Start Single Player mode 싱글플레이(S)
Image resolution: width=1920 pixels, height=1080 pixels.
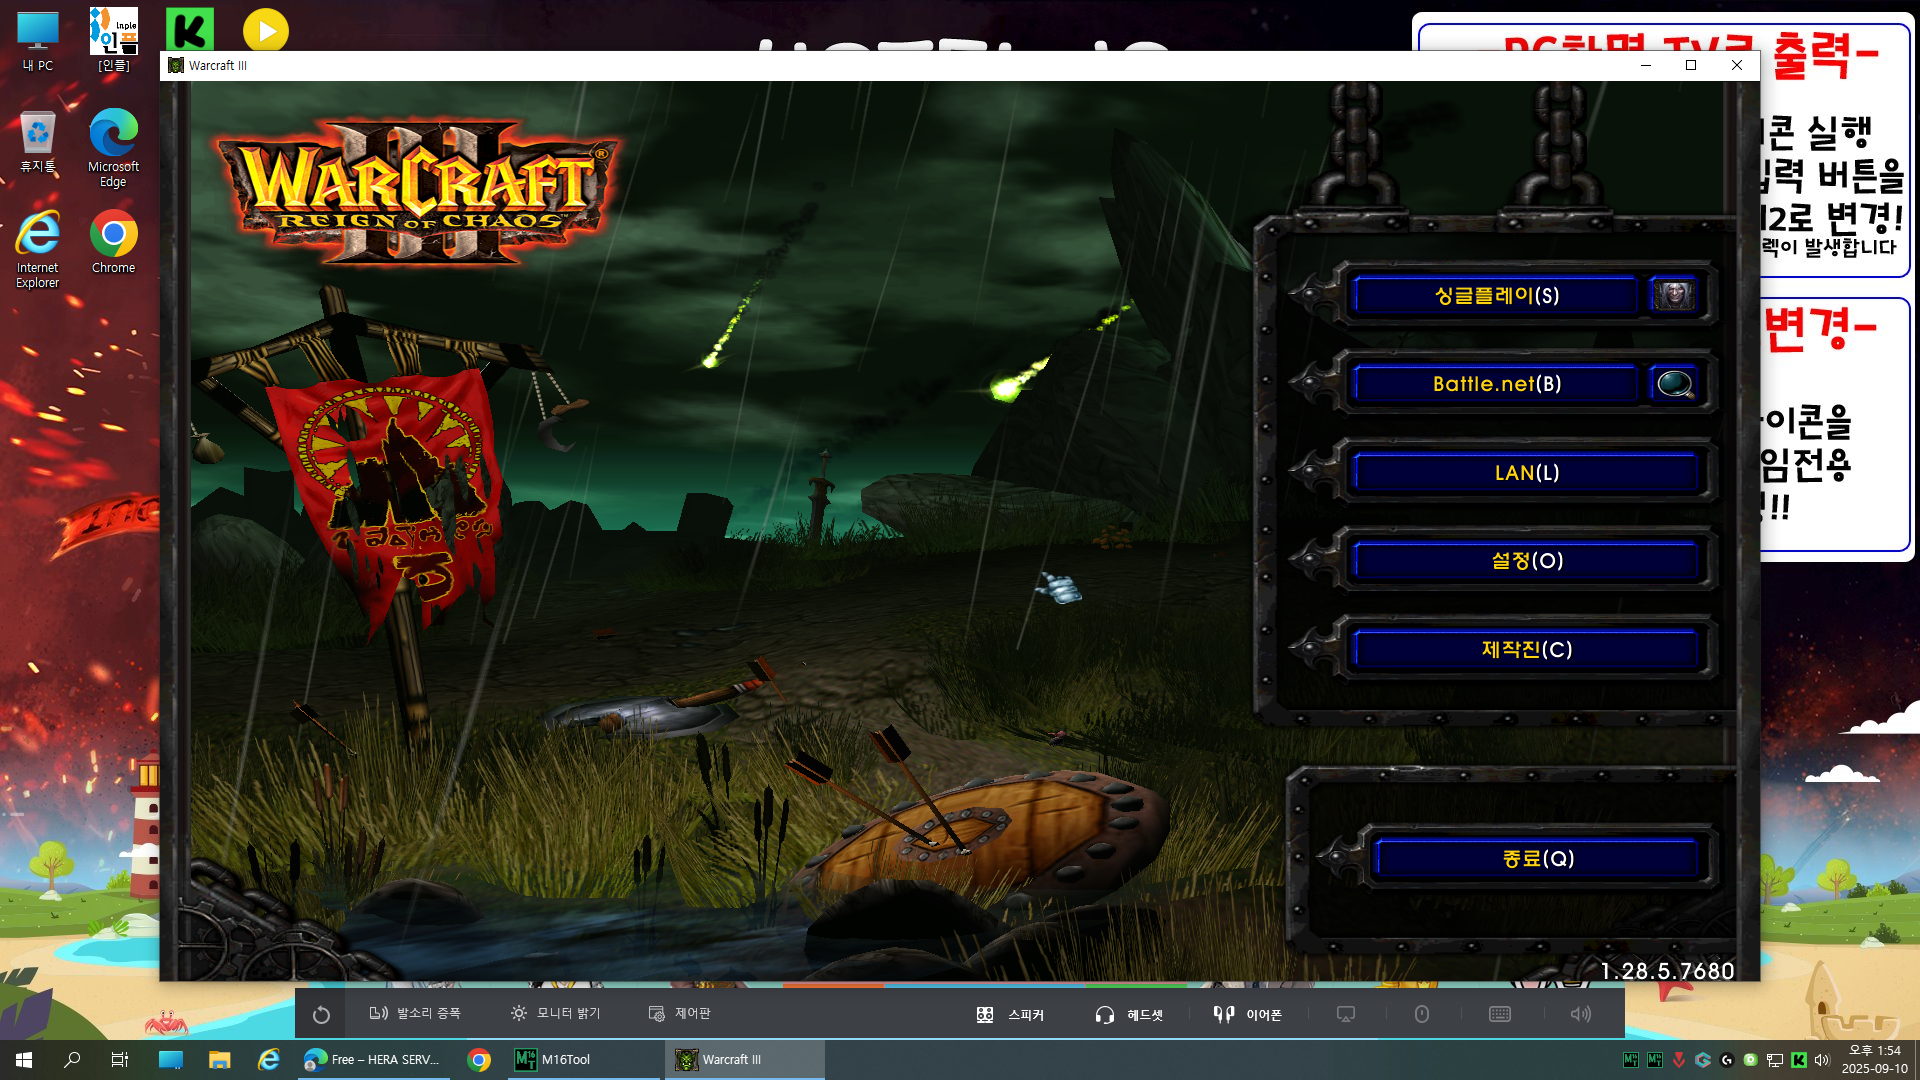[x=1496, y=296]
